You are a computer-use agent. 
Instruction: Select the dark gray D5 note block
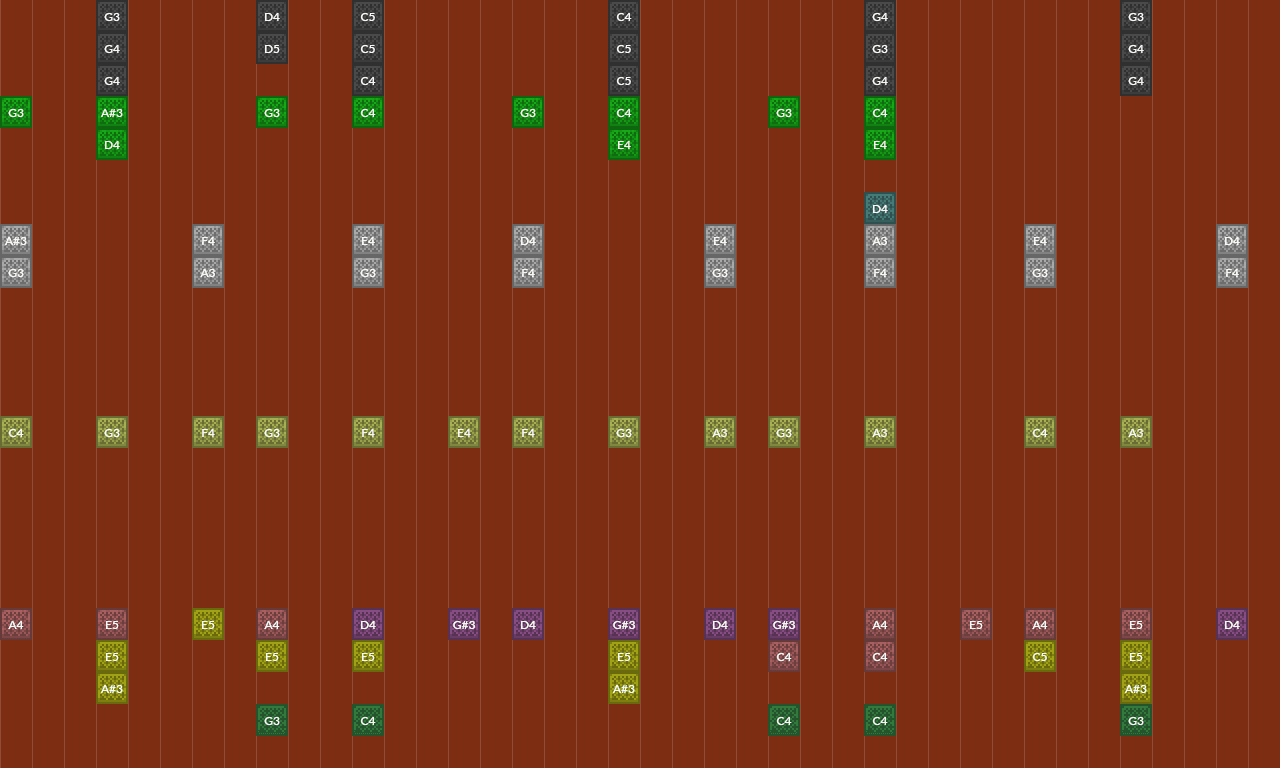272,49
